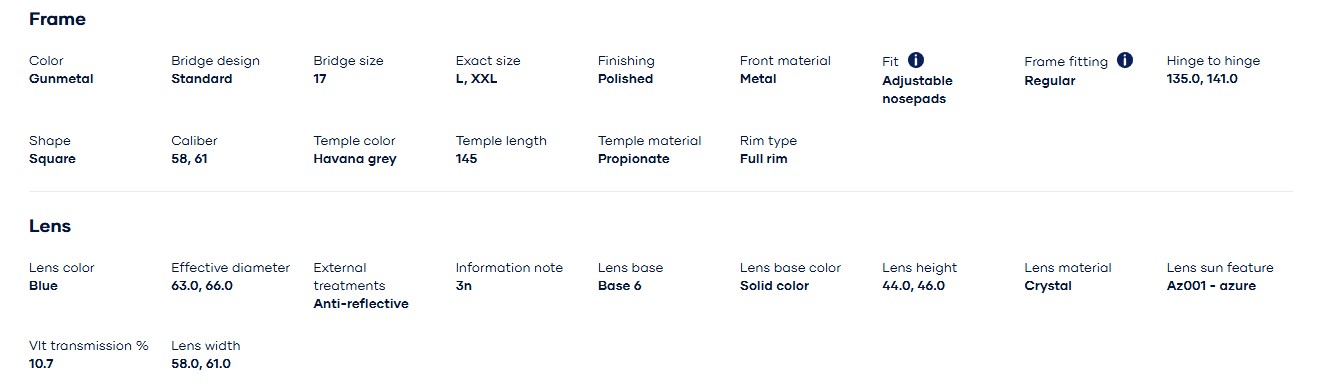Select the Frame section heading
This screenshot has height=387, width=1325.
(x=57, y=19)
